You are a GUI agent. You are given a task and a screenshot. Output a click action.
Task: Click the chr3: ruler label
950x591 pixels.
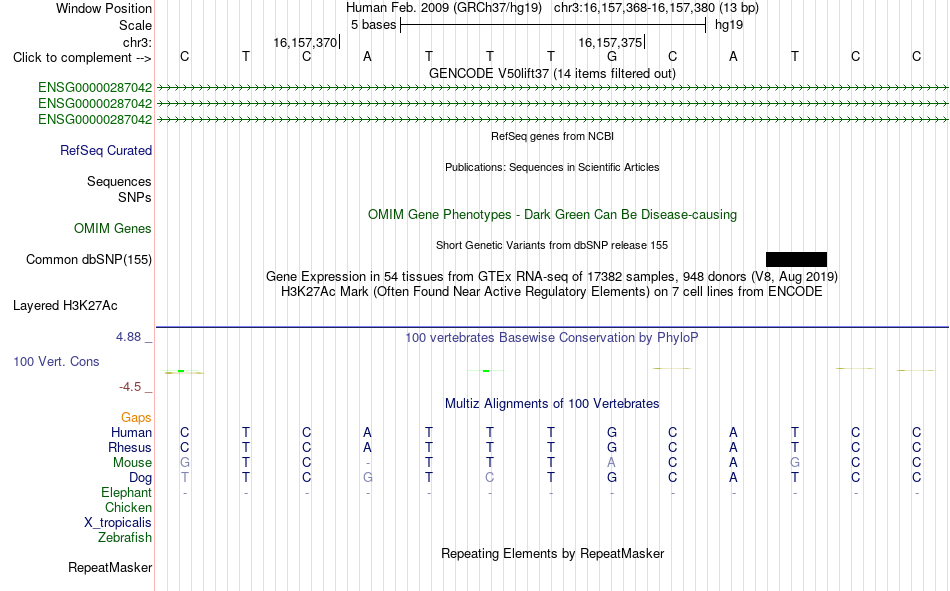click(138, 42)
